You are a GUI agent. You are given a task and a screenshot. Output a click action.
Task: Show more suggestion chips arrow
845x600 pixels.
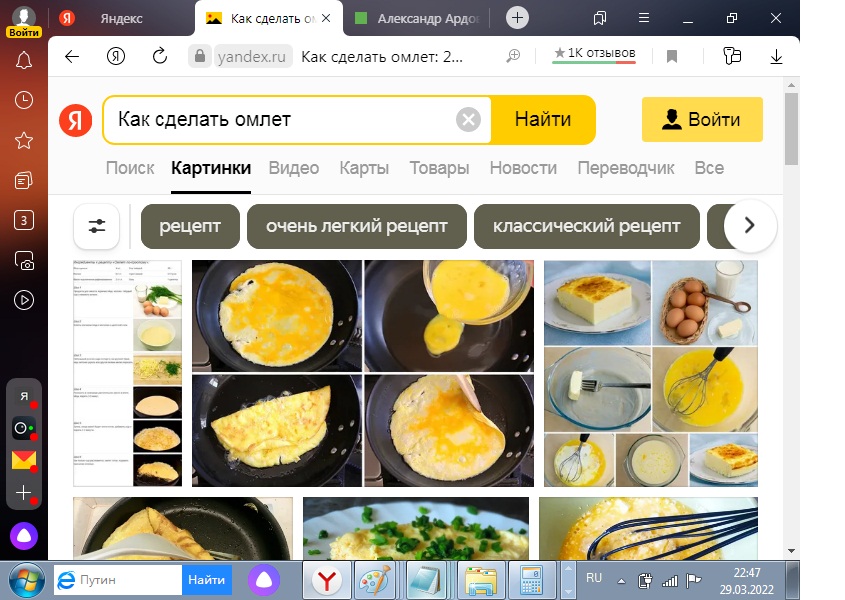pos(750,225)
